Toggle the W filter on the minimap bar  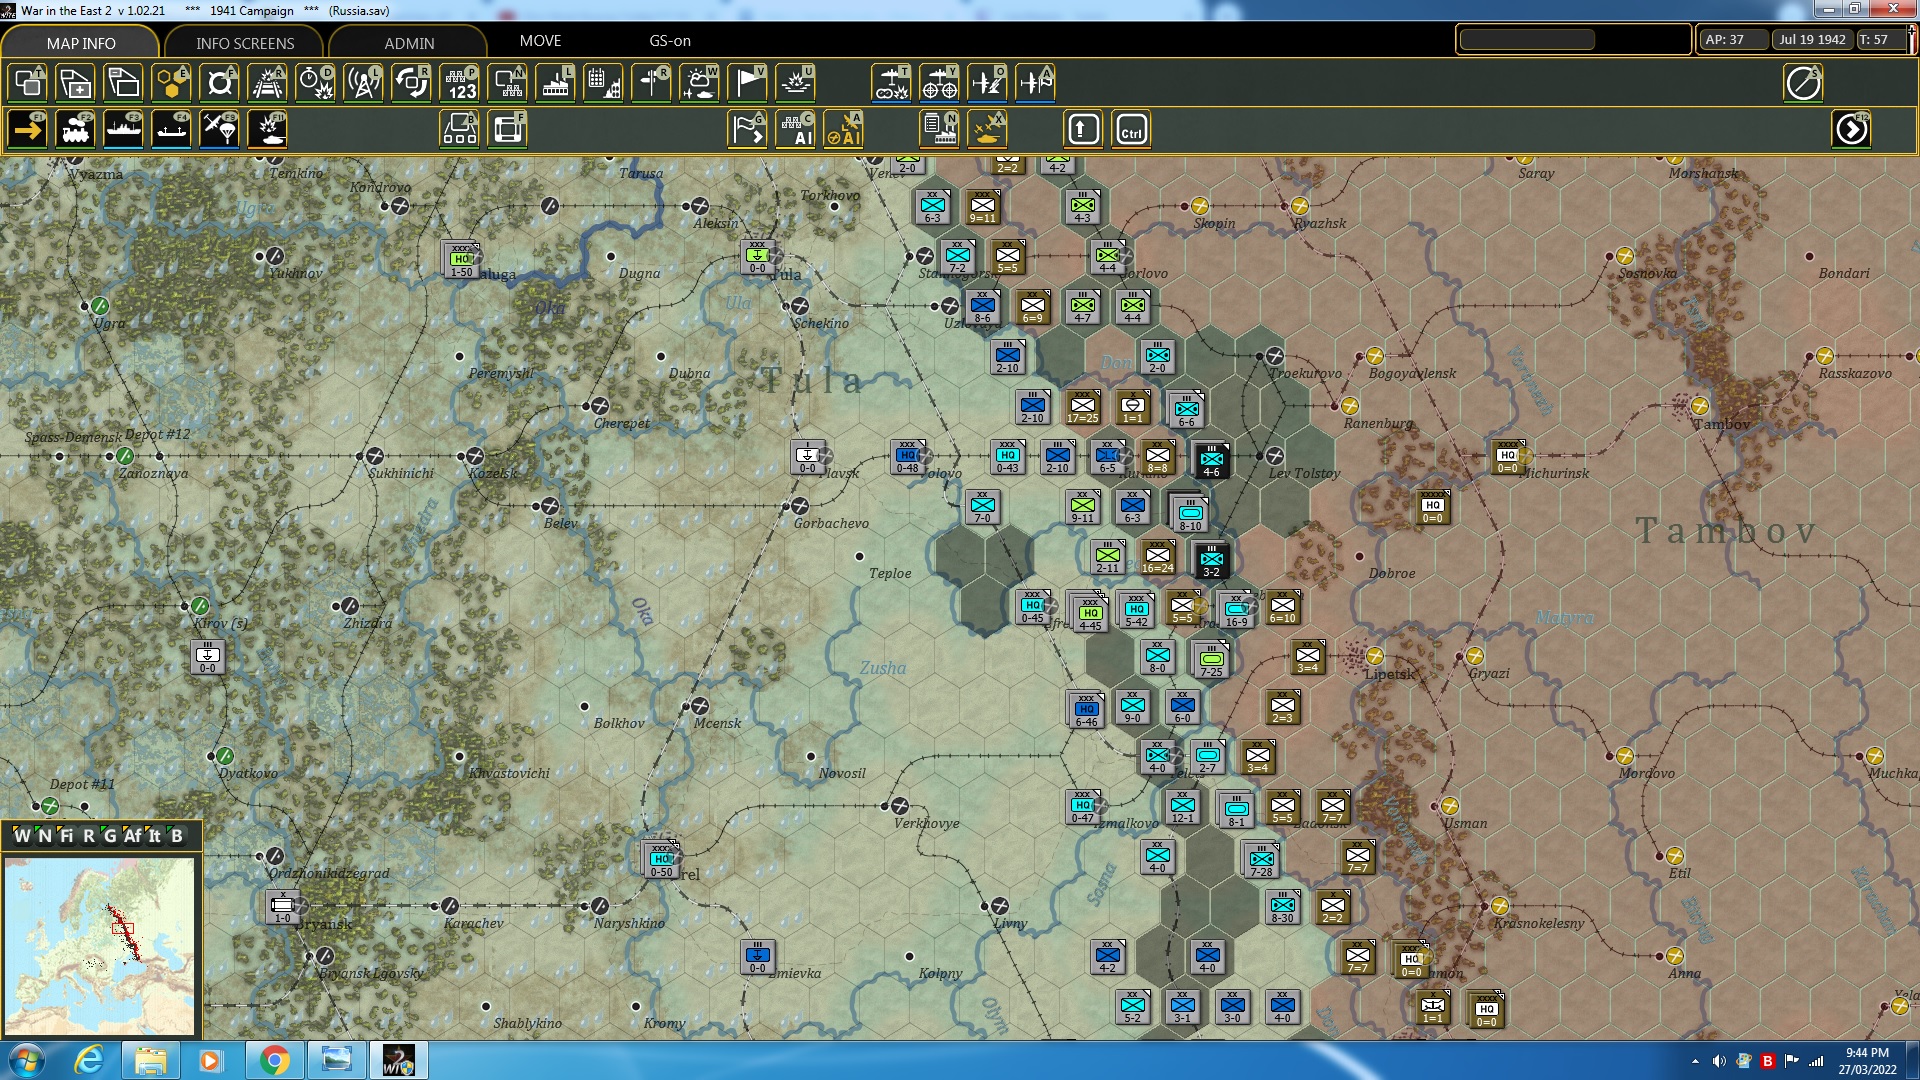tap(22, 836)
